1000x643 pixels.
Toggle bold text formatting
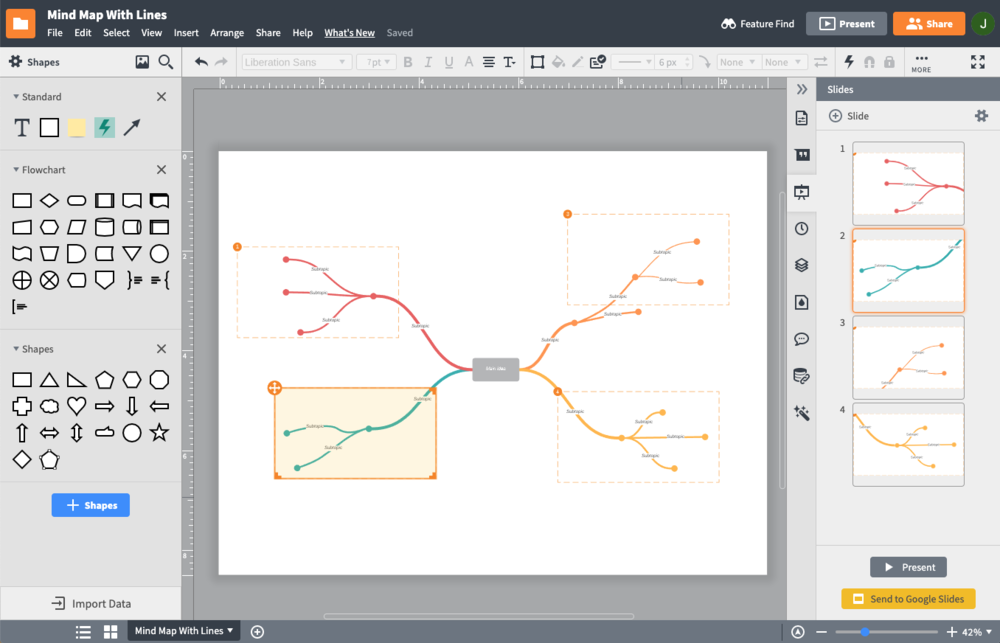pyautogui.click(x=407, y=62)
